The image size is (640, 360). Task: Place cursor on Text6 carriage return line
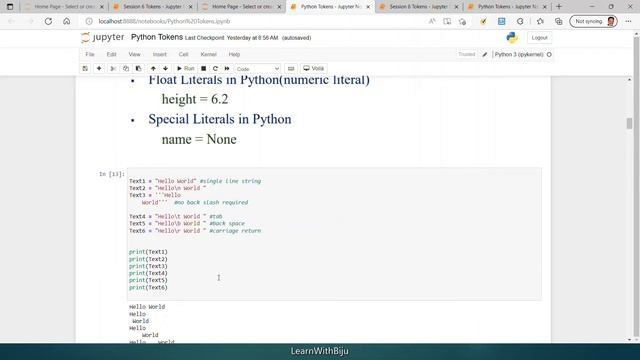[x=195, y=231]
